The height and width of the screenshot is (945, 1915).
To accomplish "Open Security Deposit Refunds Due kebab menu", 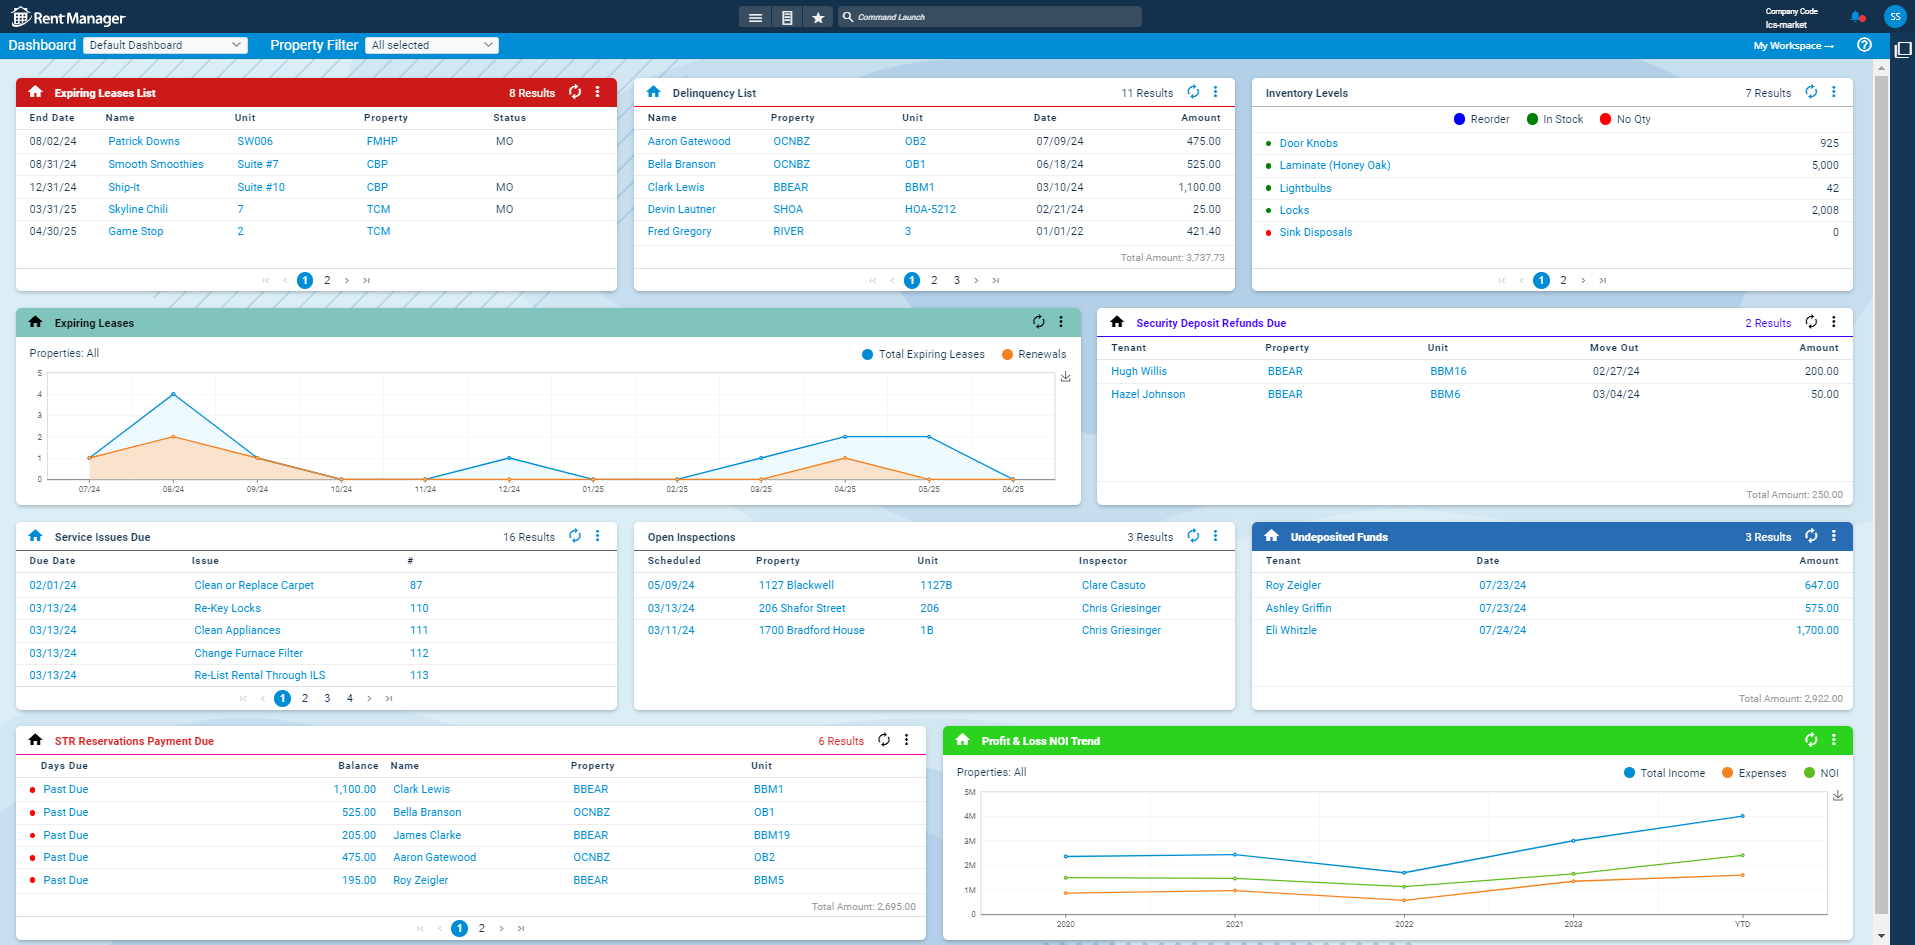I will coord(1834,322).
